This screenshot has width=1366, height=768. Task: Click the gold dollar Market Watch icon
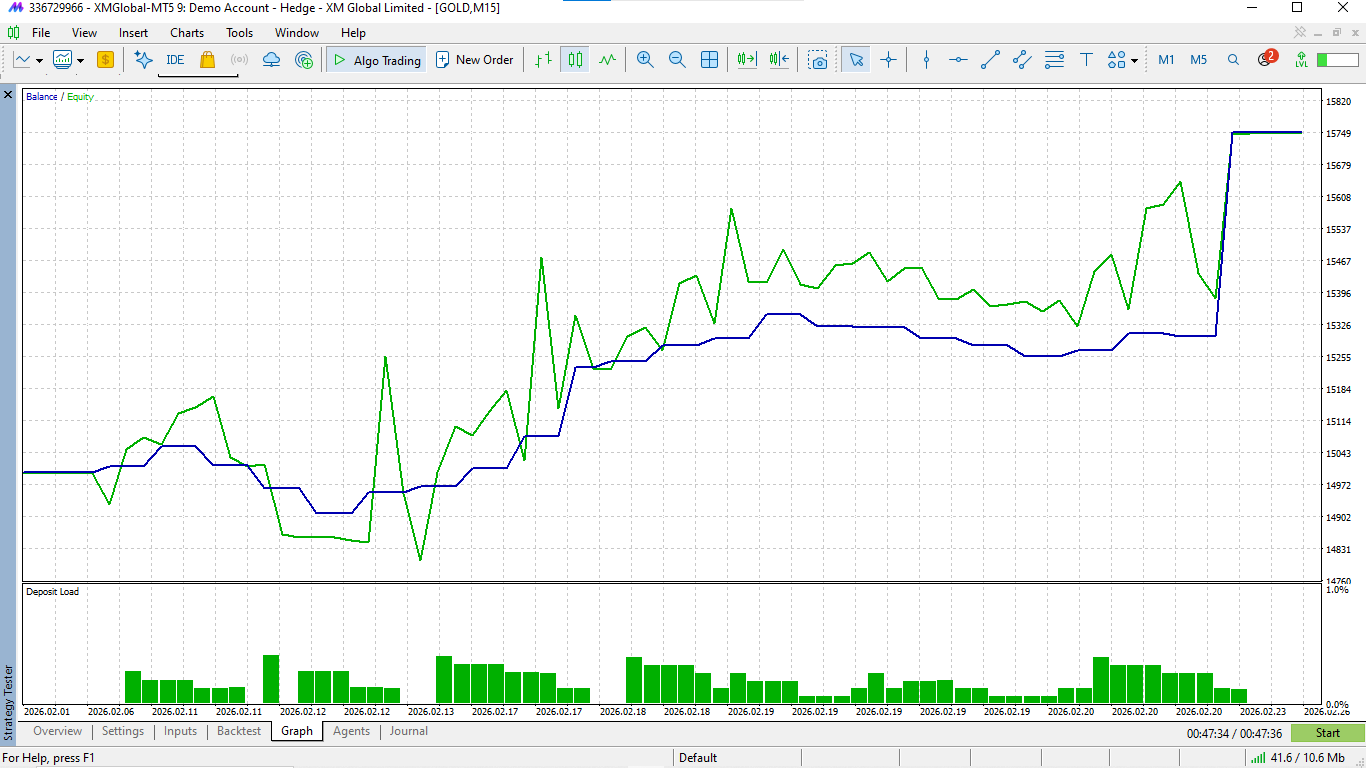tap(105, 60)
